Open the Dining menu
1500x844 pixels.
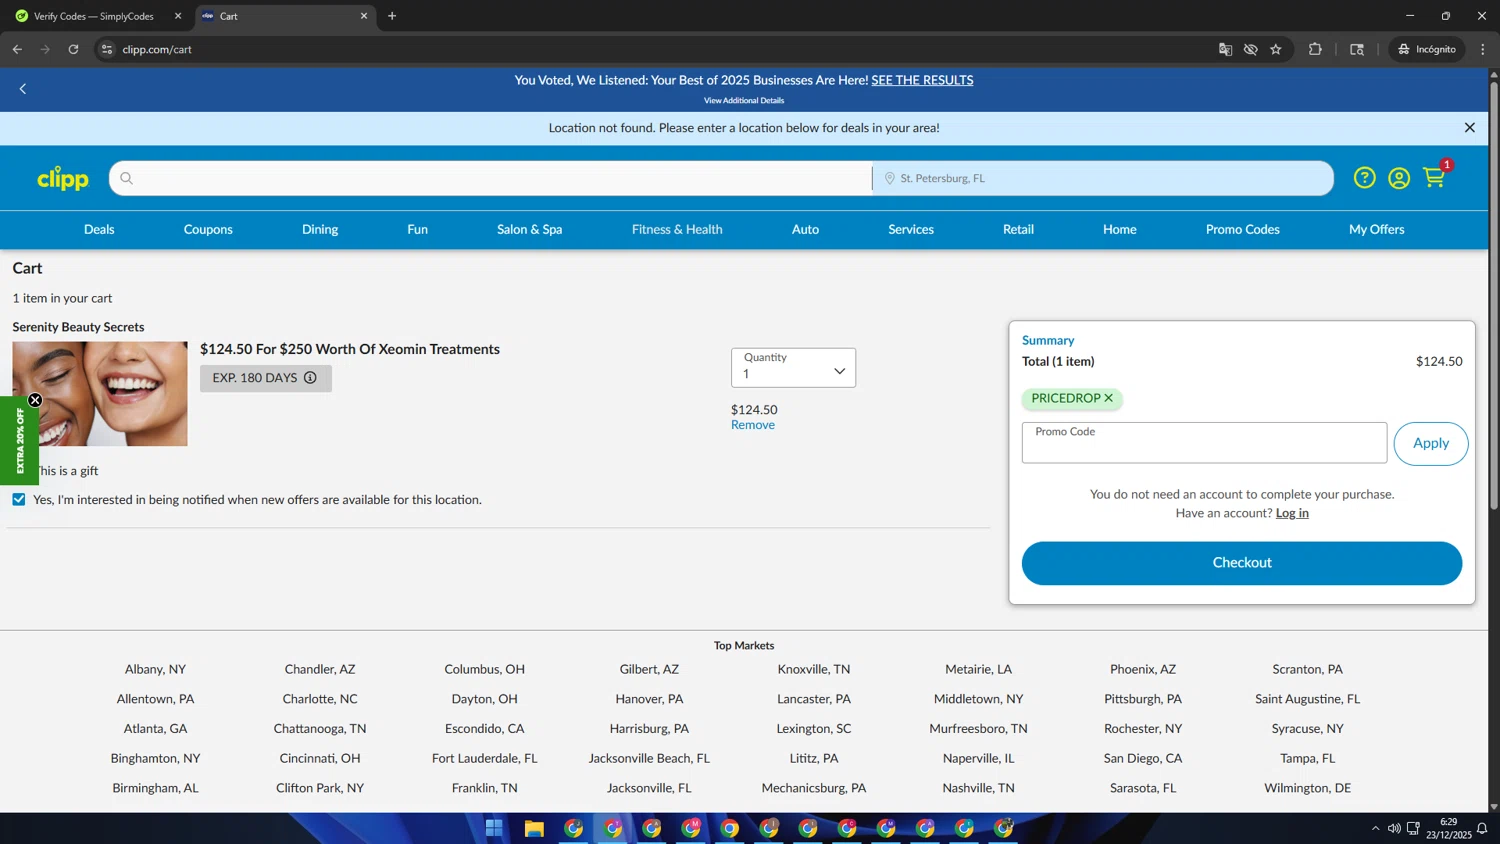tap(320, 229)
